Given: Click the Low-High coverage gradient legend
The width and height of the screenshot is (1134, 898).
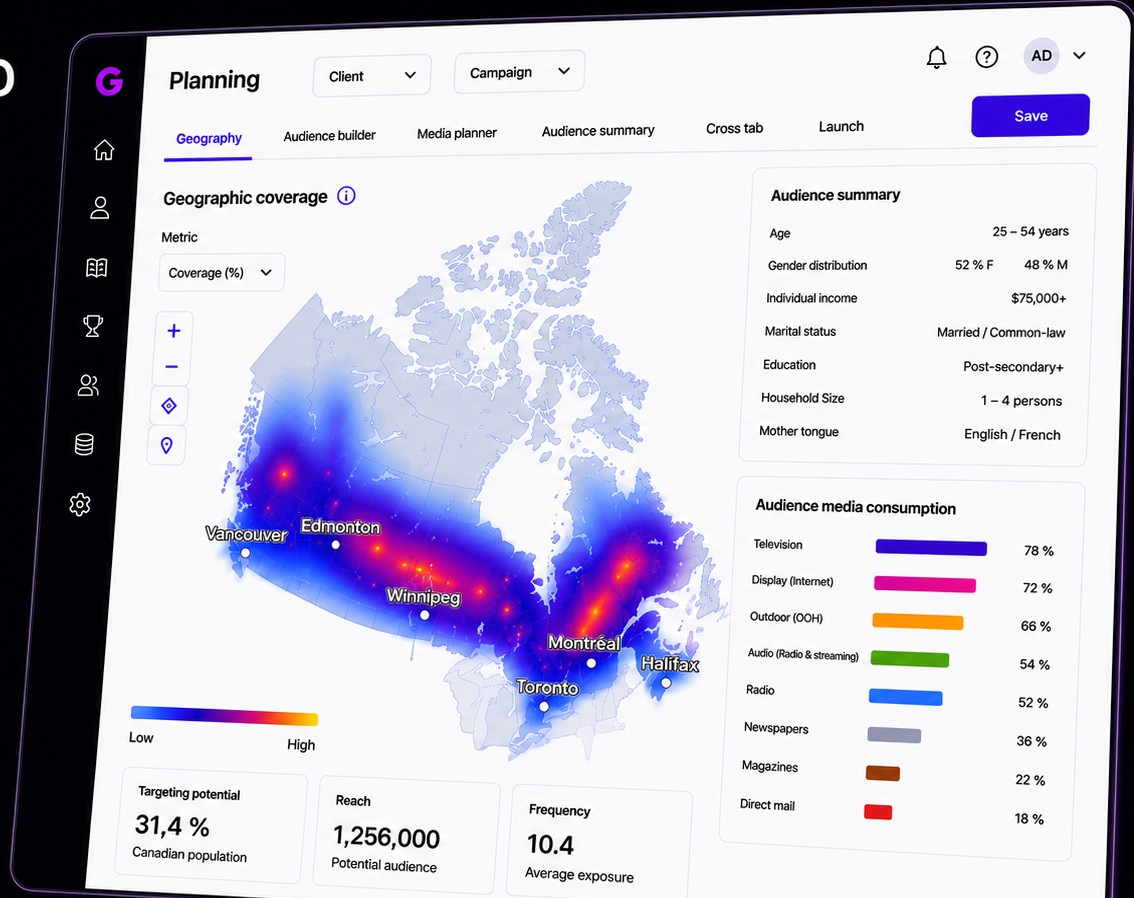Looking at the screenshot, I should pyautogui.click(x=224, y=716).
